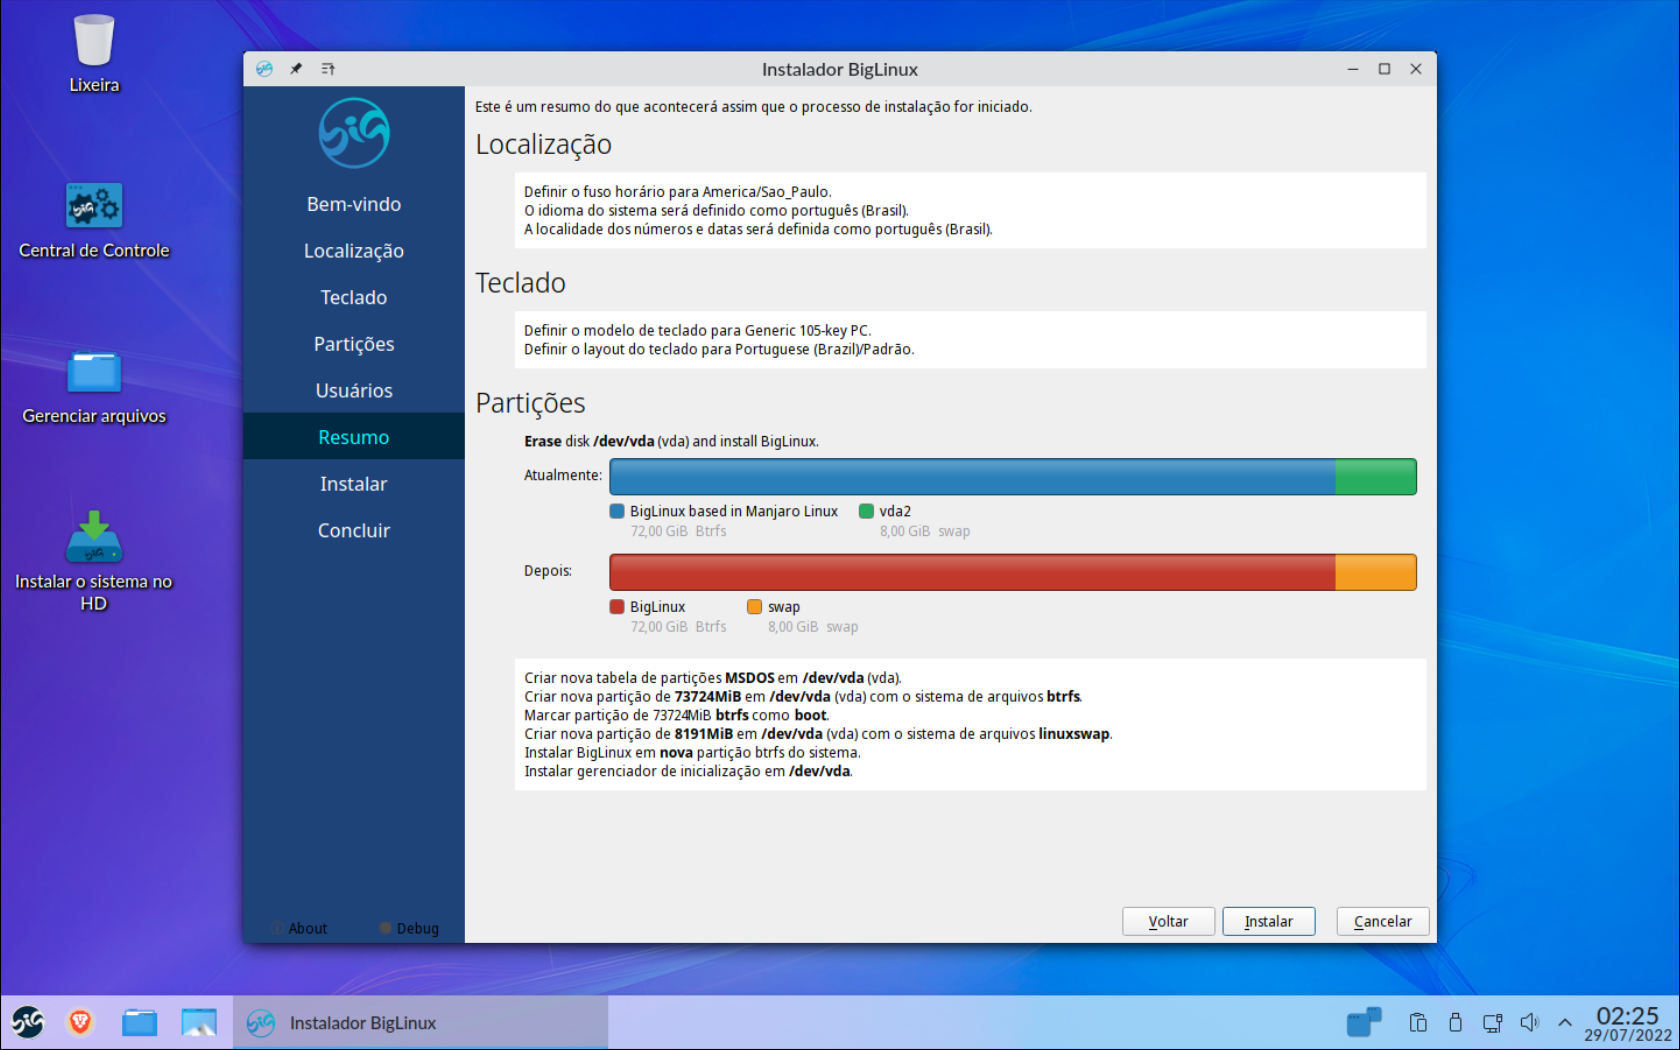Click the Partições section heading

point(530,403)
